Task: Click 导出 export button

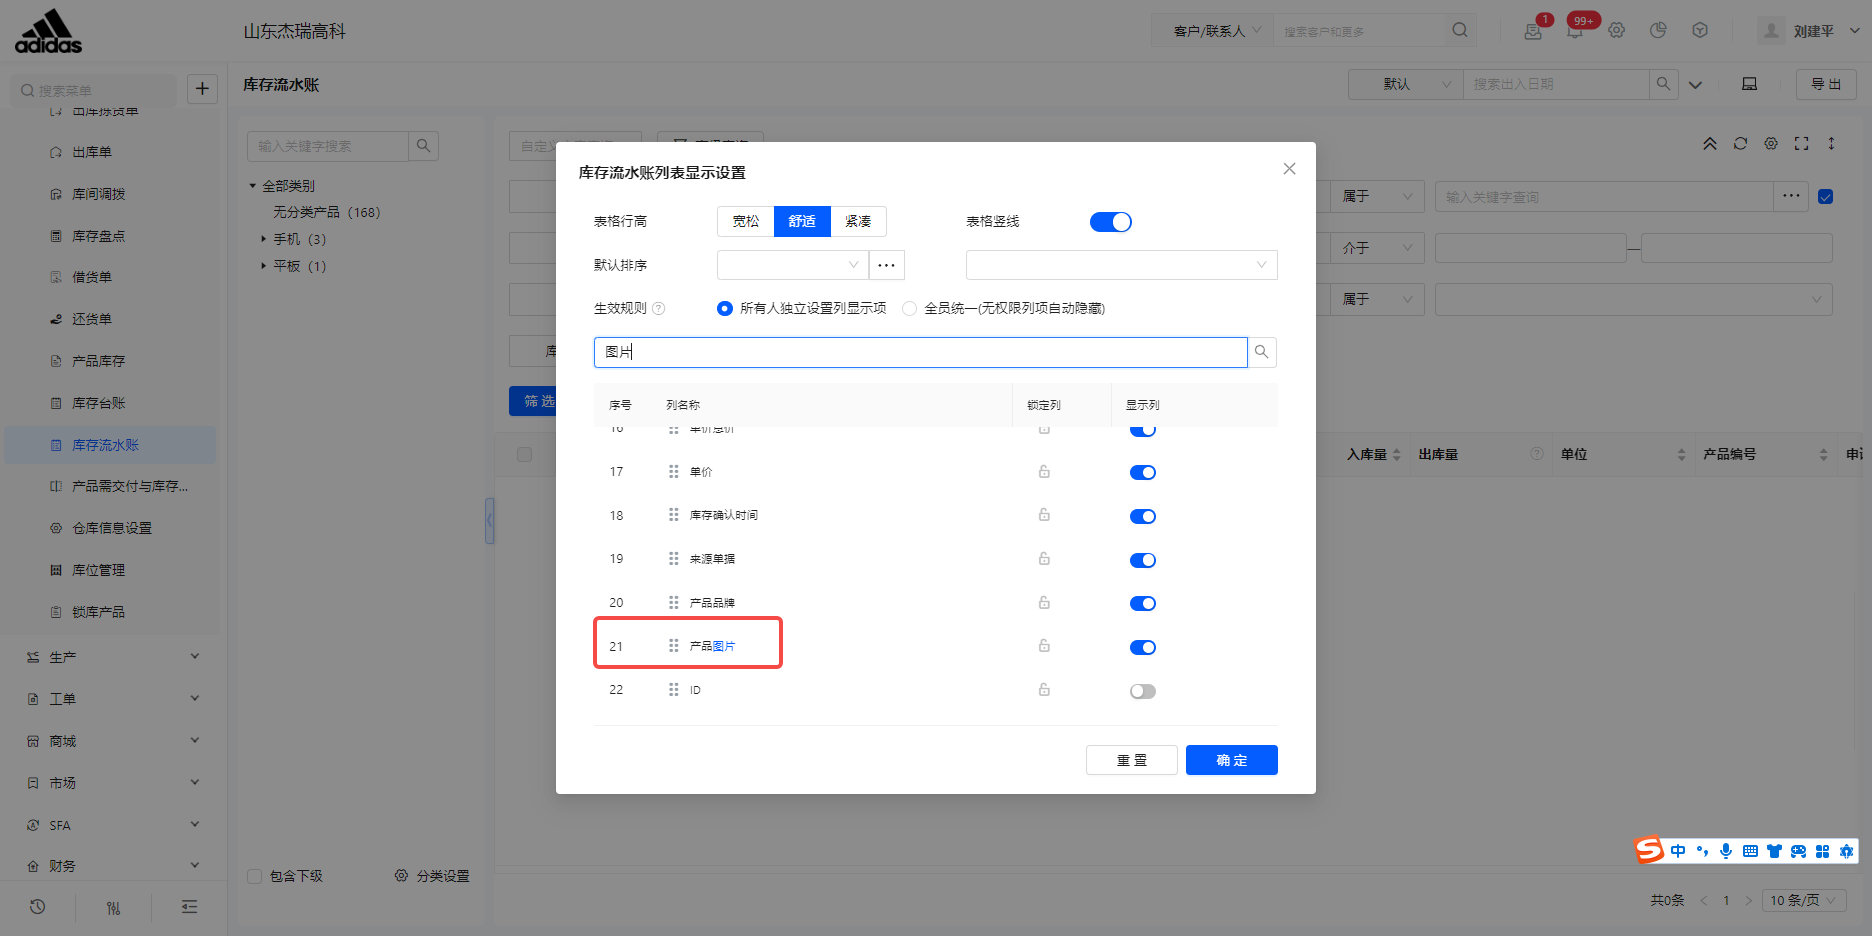Action: point(1826,84)
